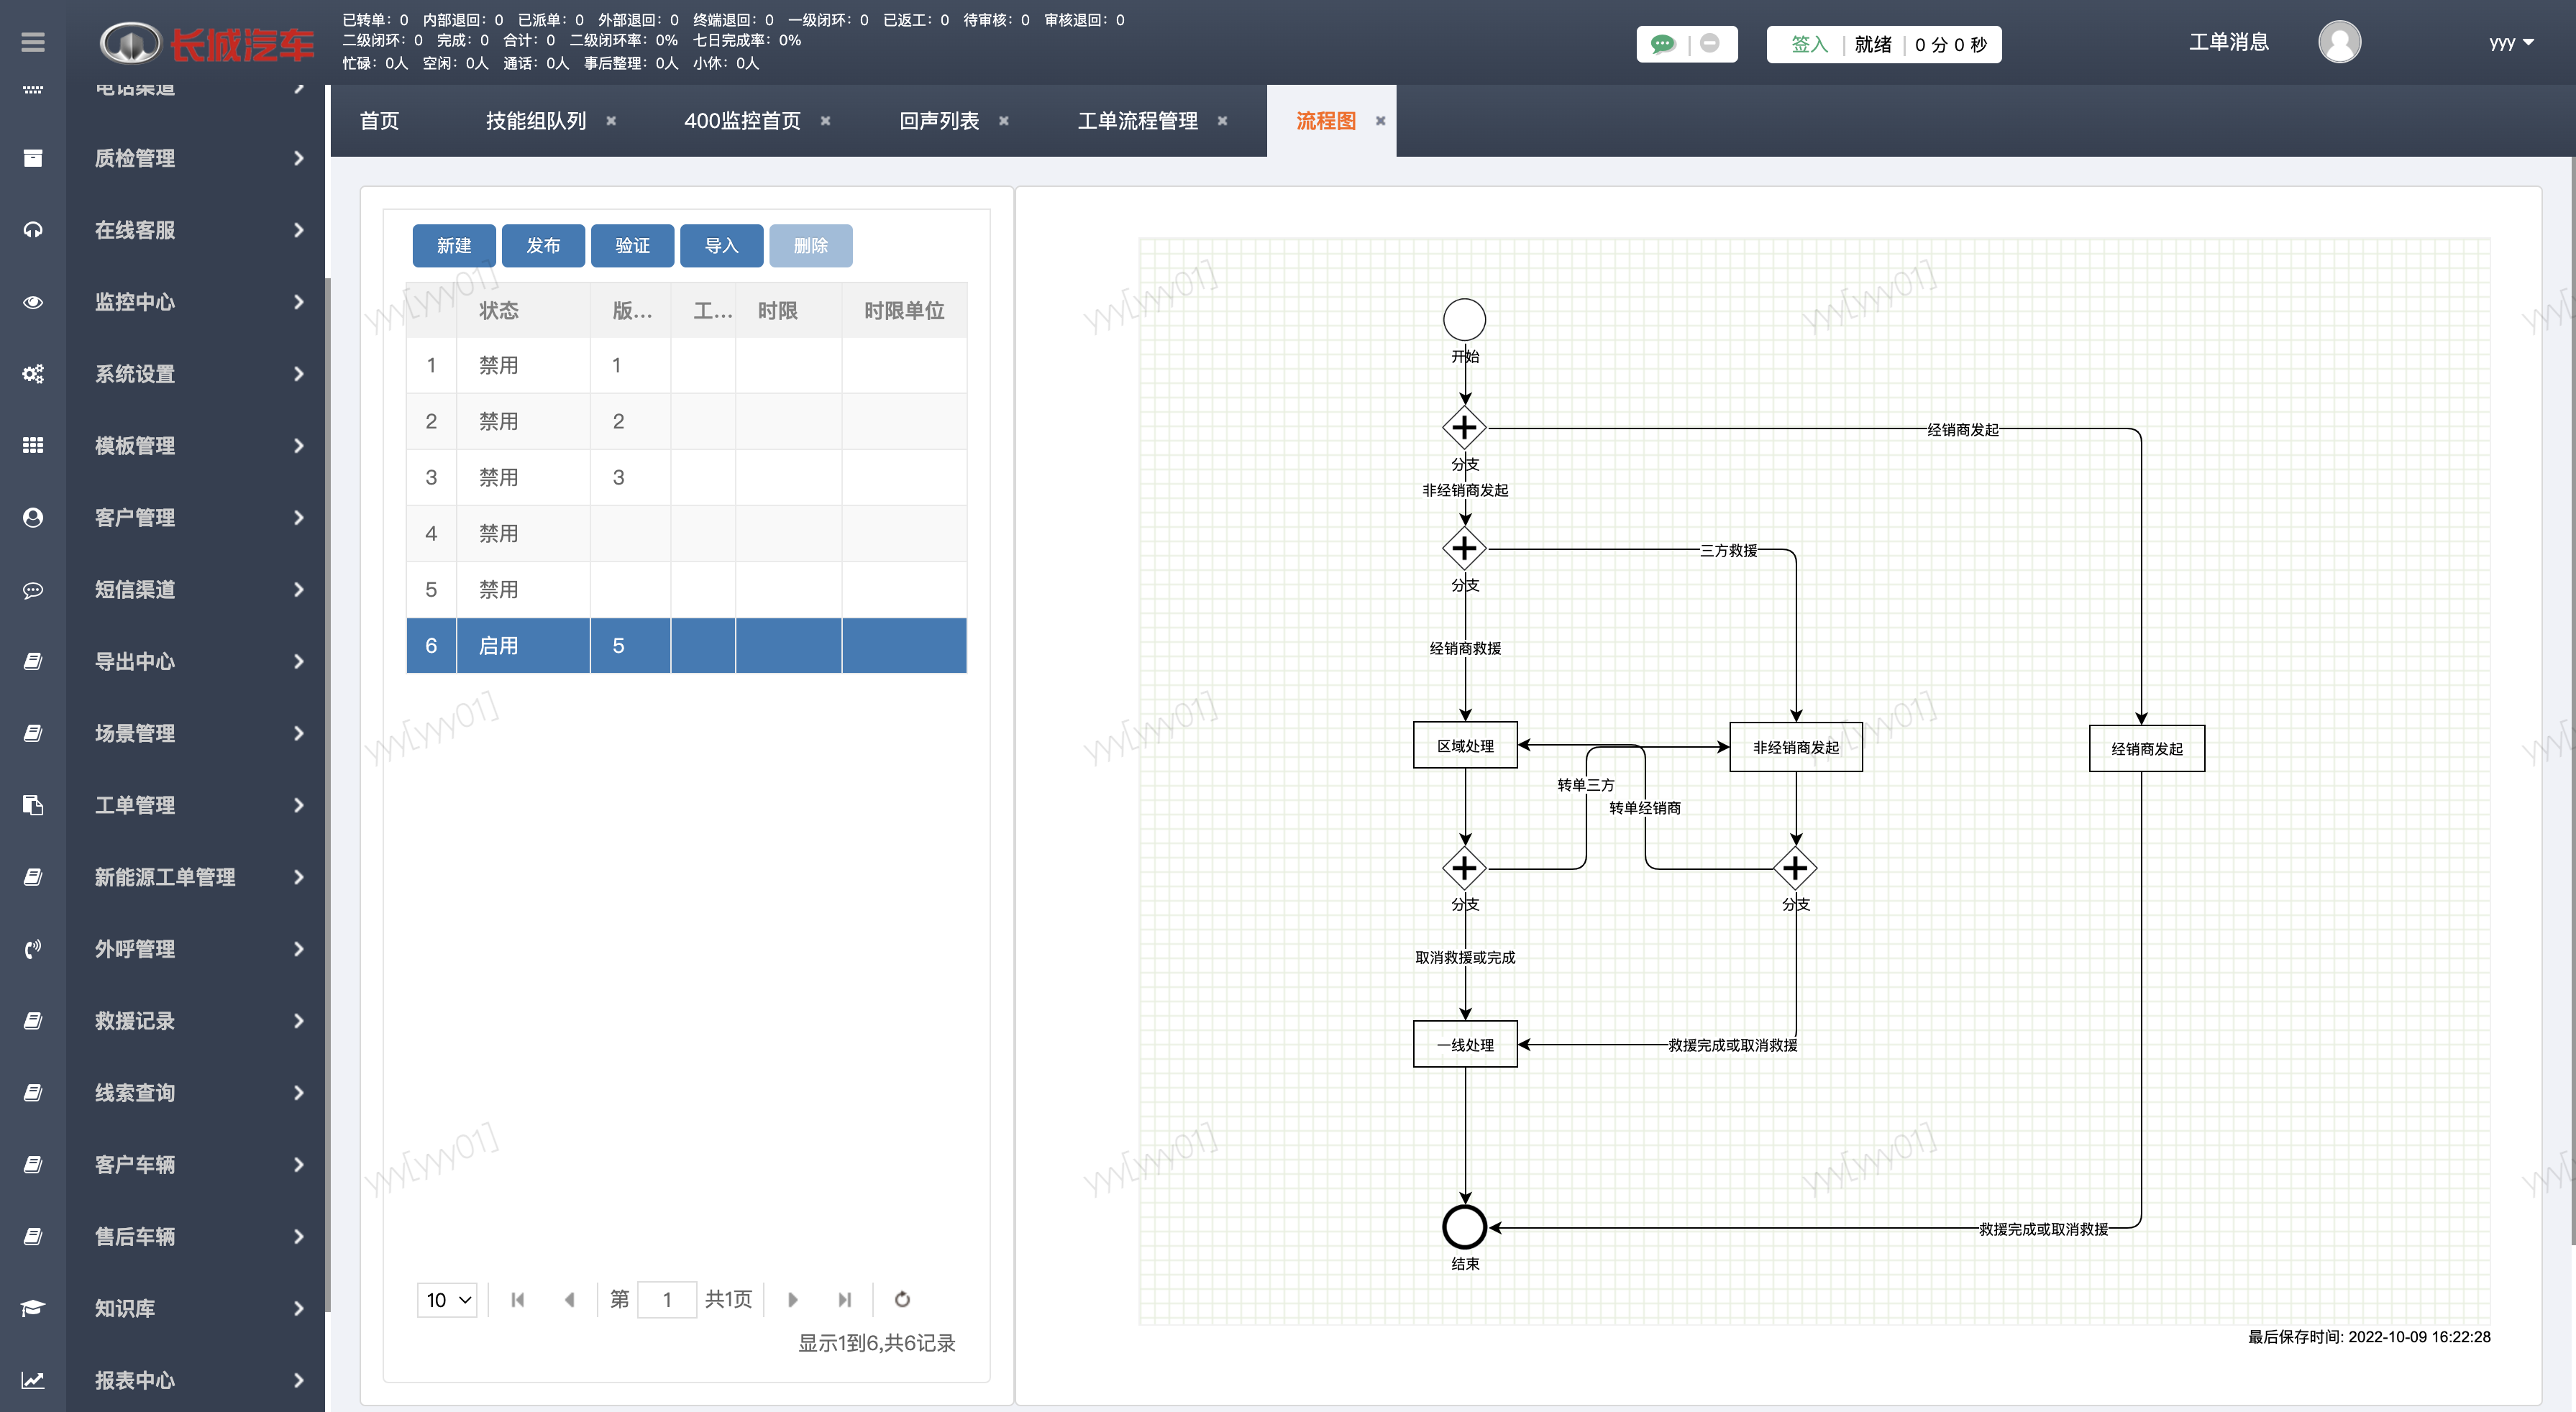Select the 一线处理 flowchart node
Image resolution: width=2576 pixels, height=1412 pixels.
(x=1465, y=1045)
